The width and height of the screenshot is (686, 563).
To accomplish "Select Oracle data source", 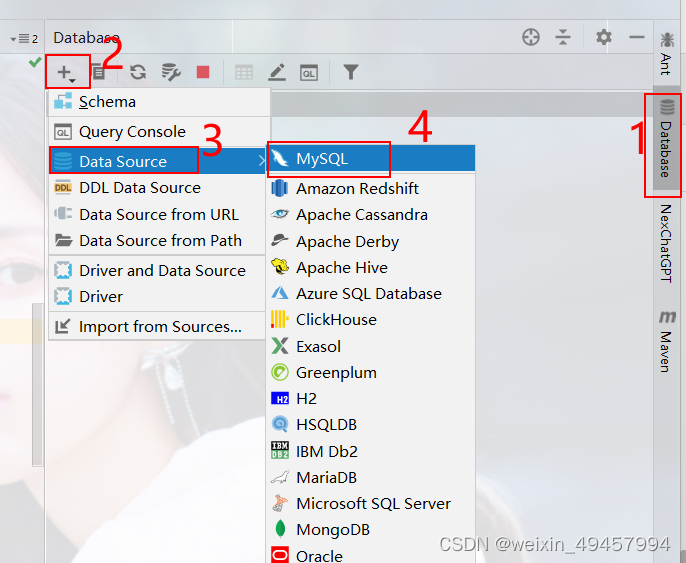I will pyautogui.click(x=371, y=554).
